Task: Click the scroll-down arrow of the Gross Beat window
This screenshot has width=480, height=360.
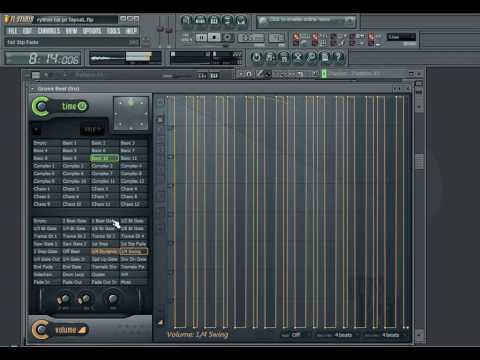Action: coord(420,335)
